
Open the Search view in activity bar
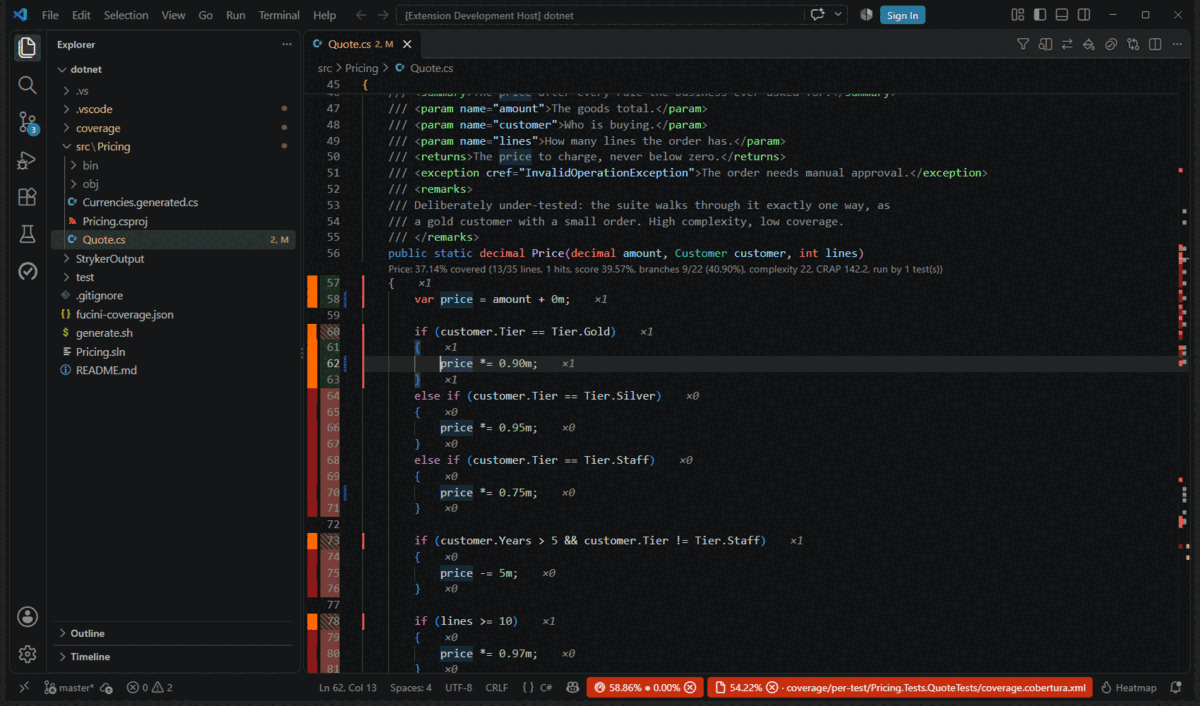(27, 85)
